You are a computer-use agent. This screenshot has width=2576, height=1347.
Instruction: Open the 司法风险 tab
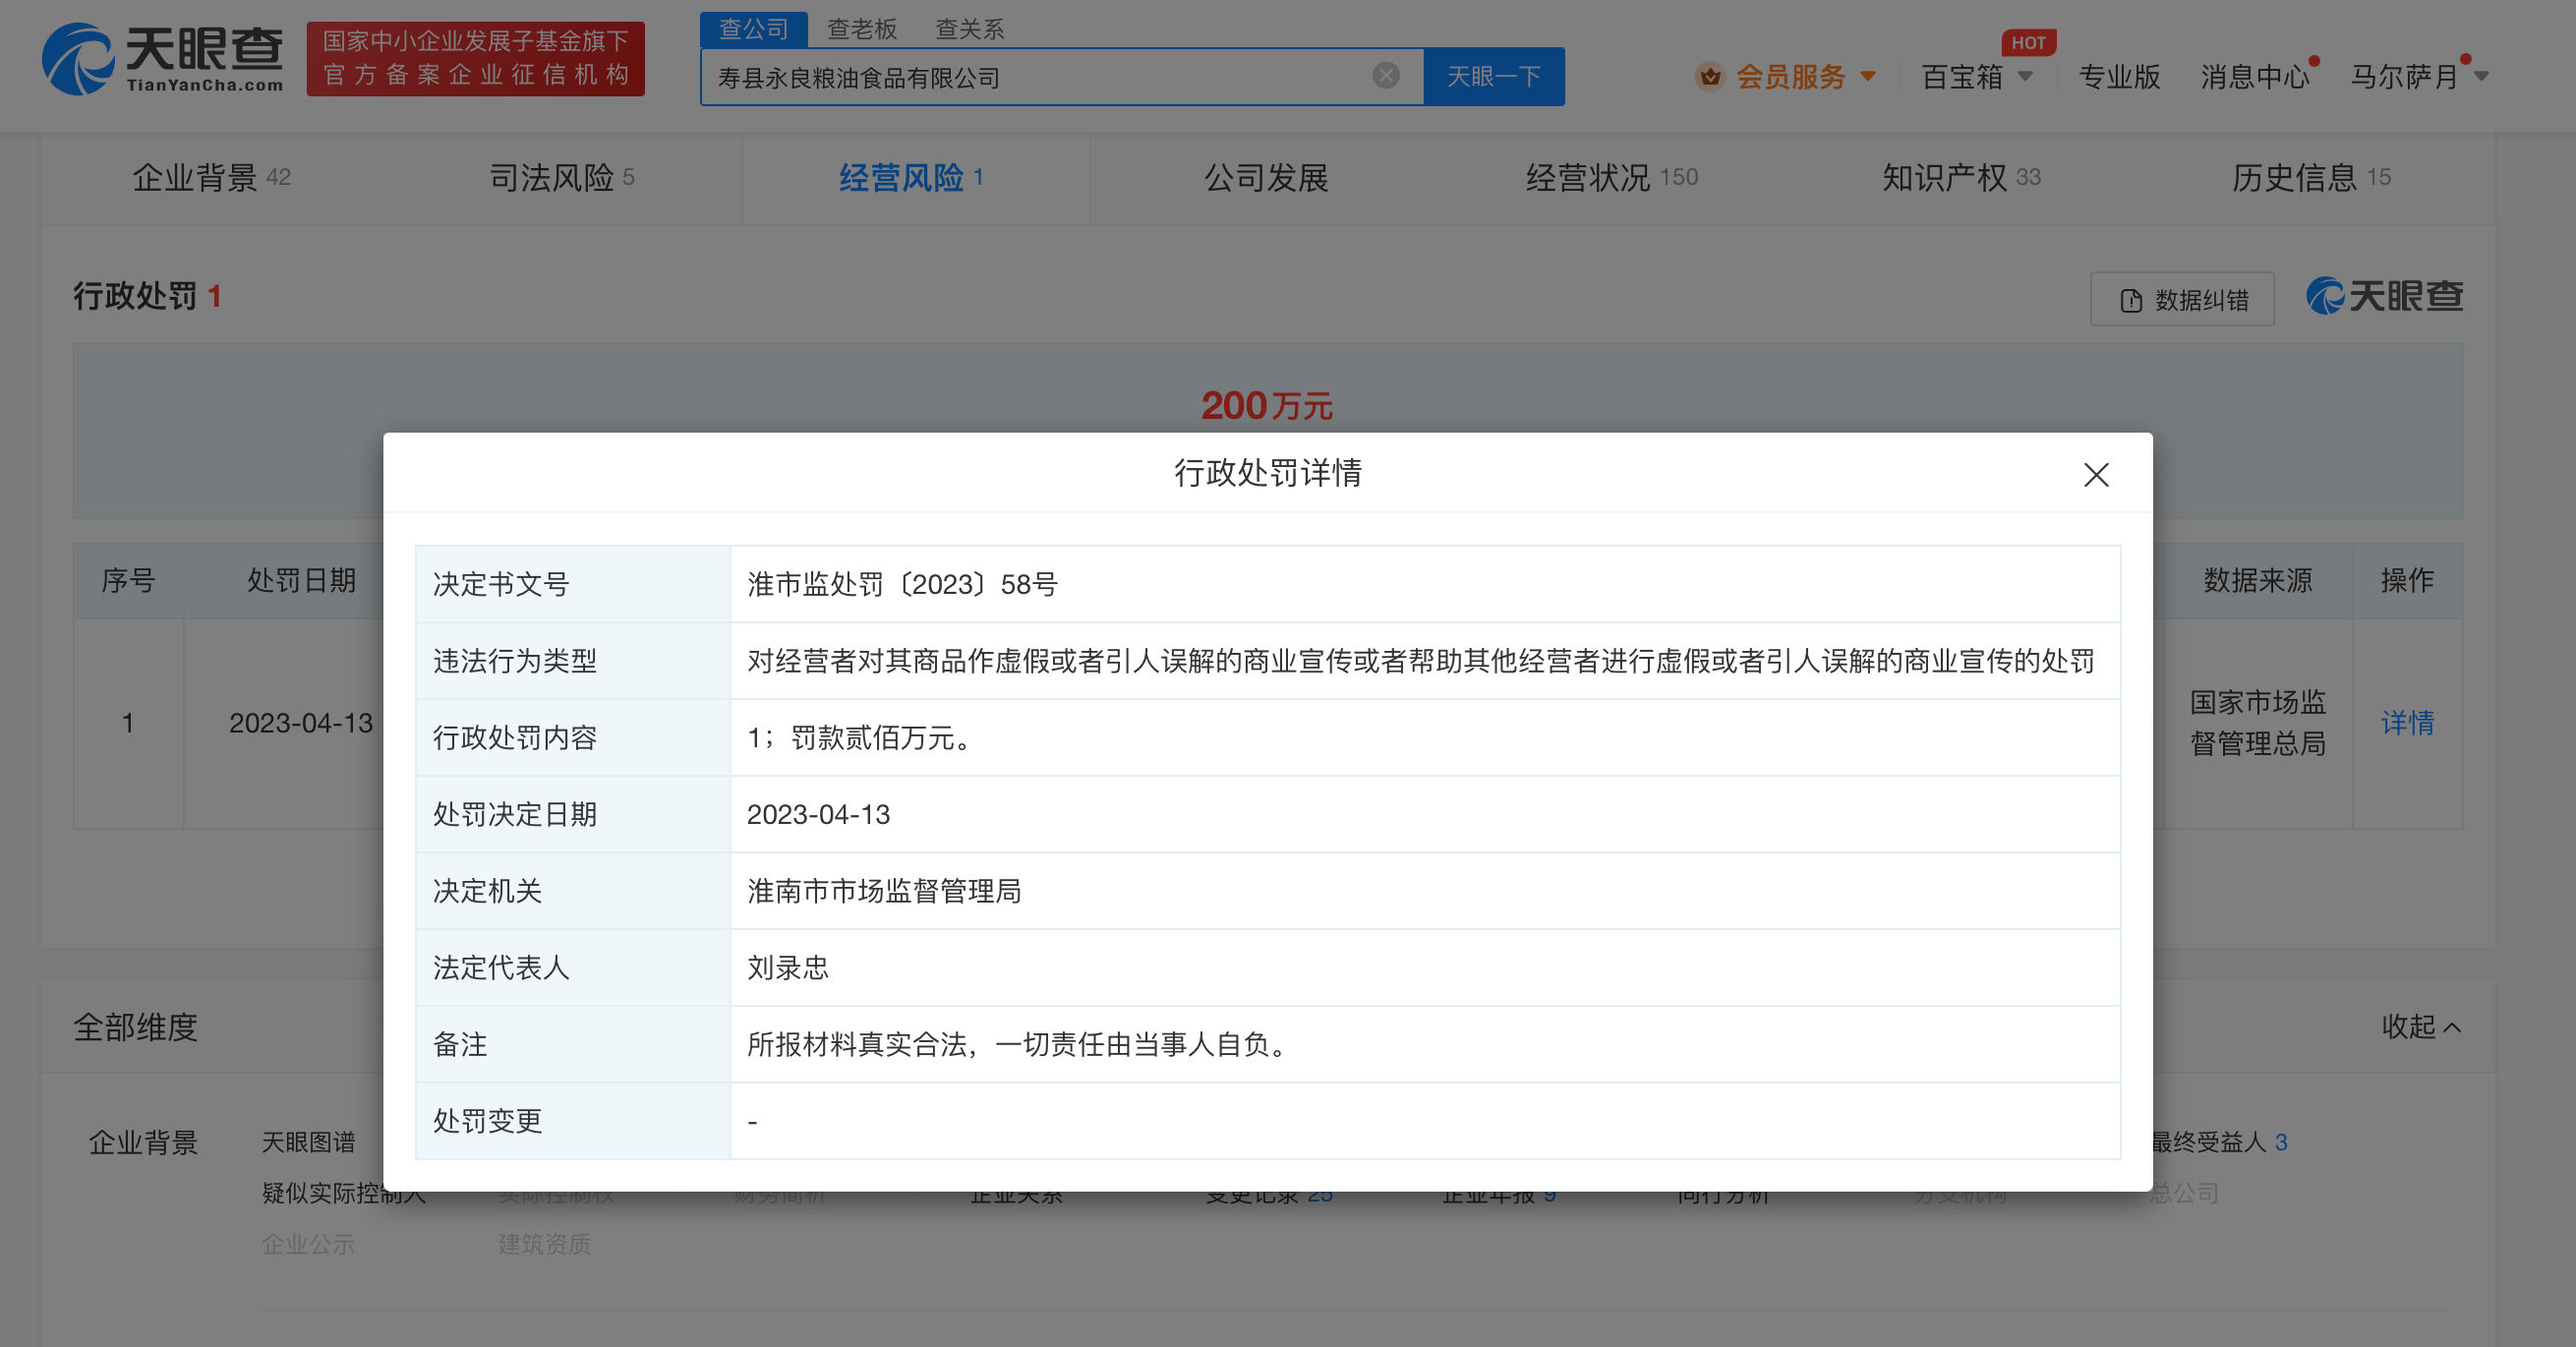click(x=561, y=178)
